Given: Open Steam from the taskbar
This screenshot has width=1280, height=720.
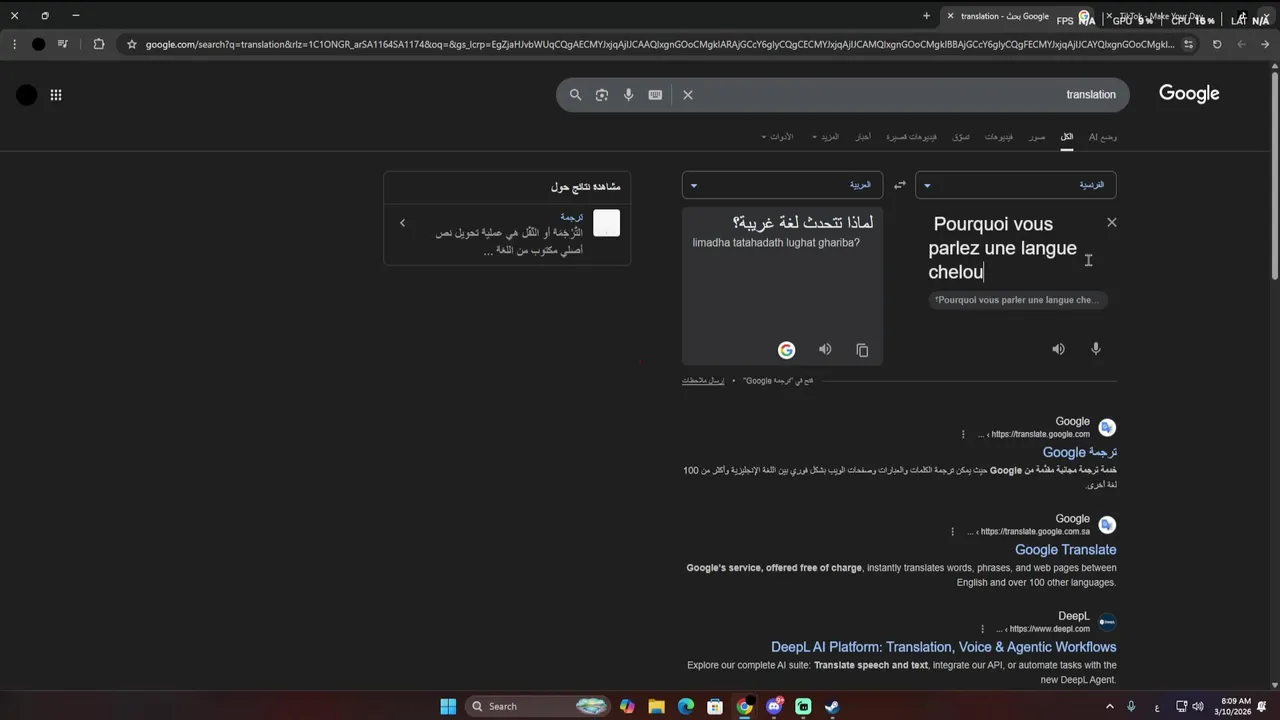Looking at the screenshot, I should (x=832, y=706).
